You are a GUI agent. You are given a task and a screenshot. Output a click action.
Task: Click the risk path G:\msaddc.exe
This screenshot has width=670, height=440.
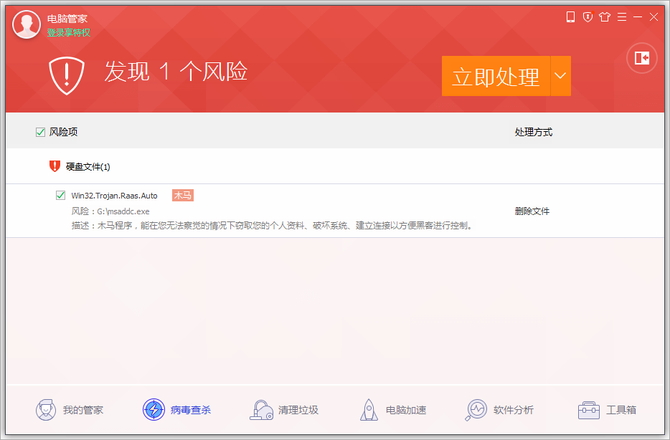coord(123,211)
